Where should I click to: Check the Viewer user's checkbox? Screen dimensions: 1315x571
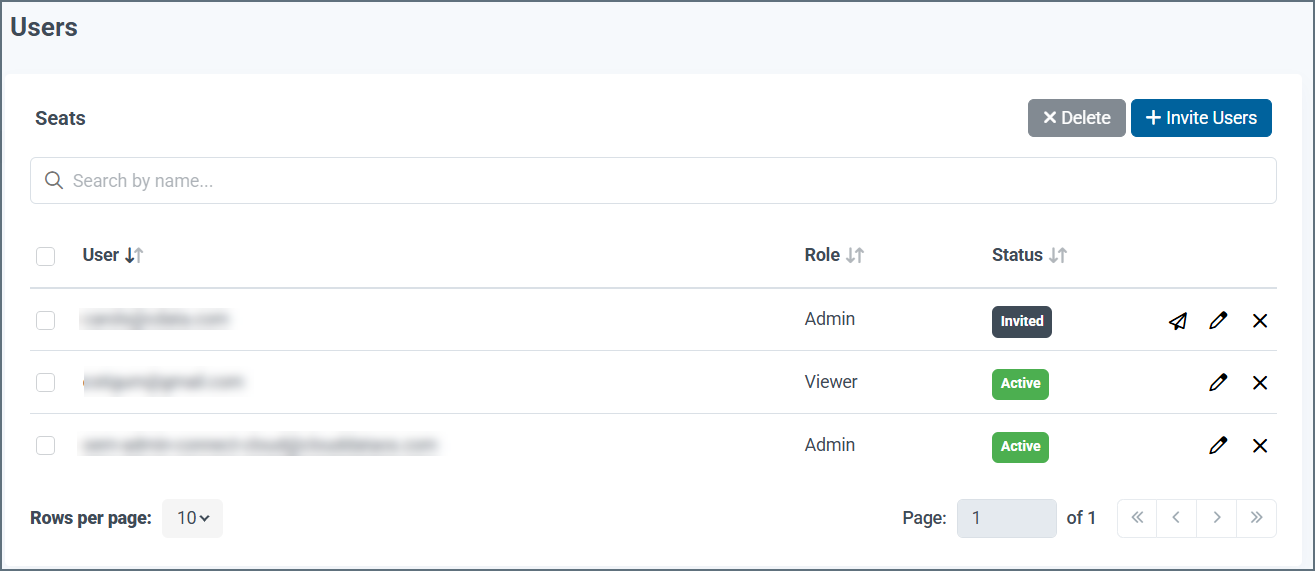45,382
